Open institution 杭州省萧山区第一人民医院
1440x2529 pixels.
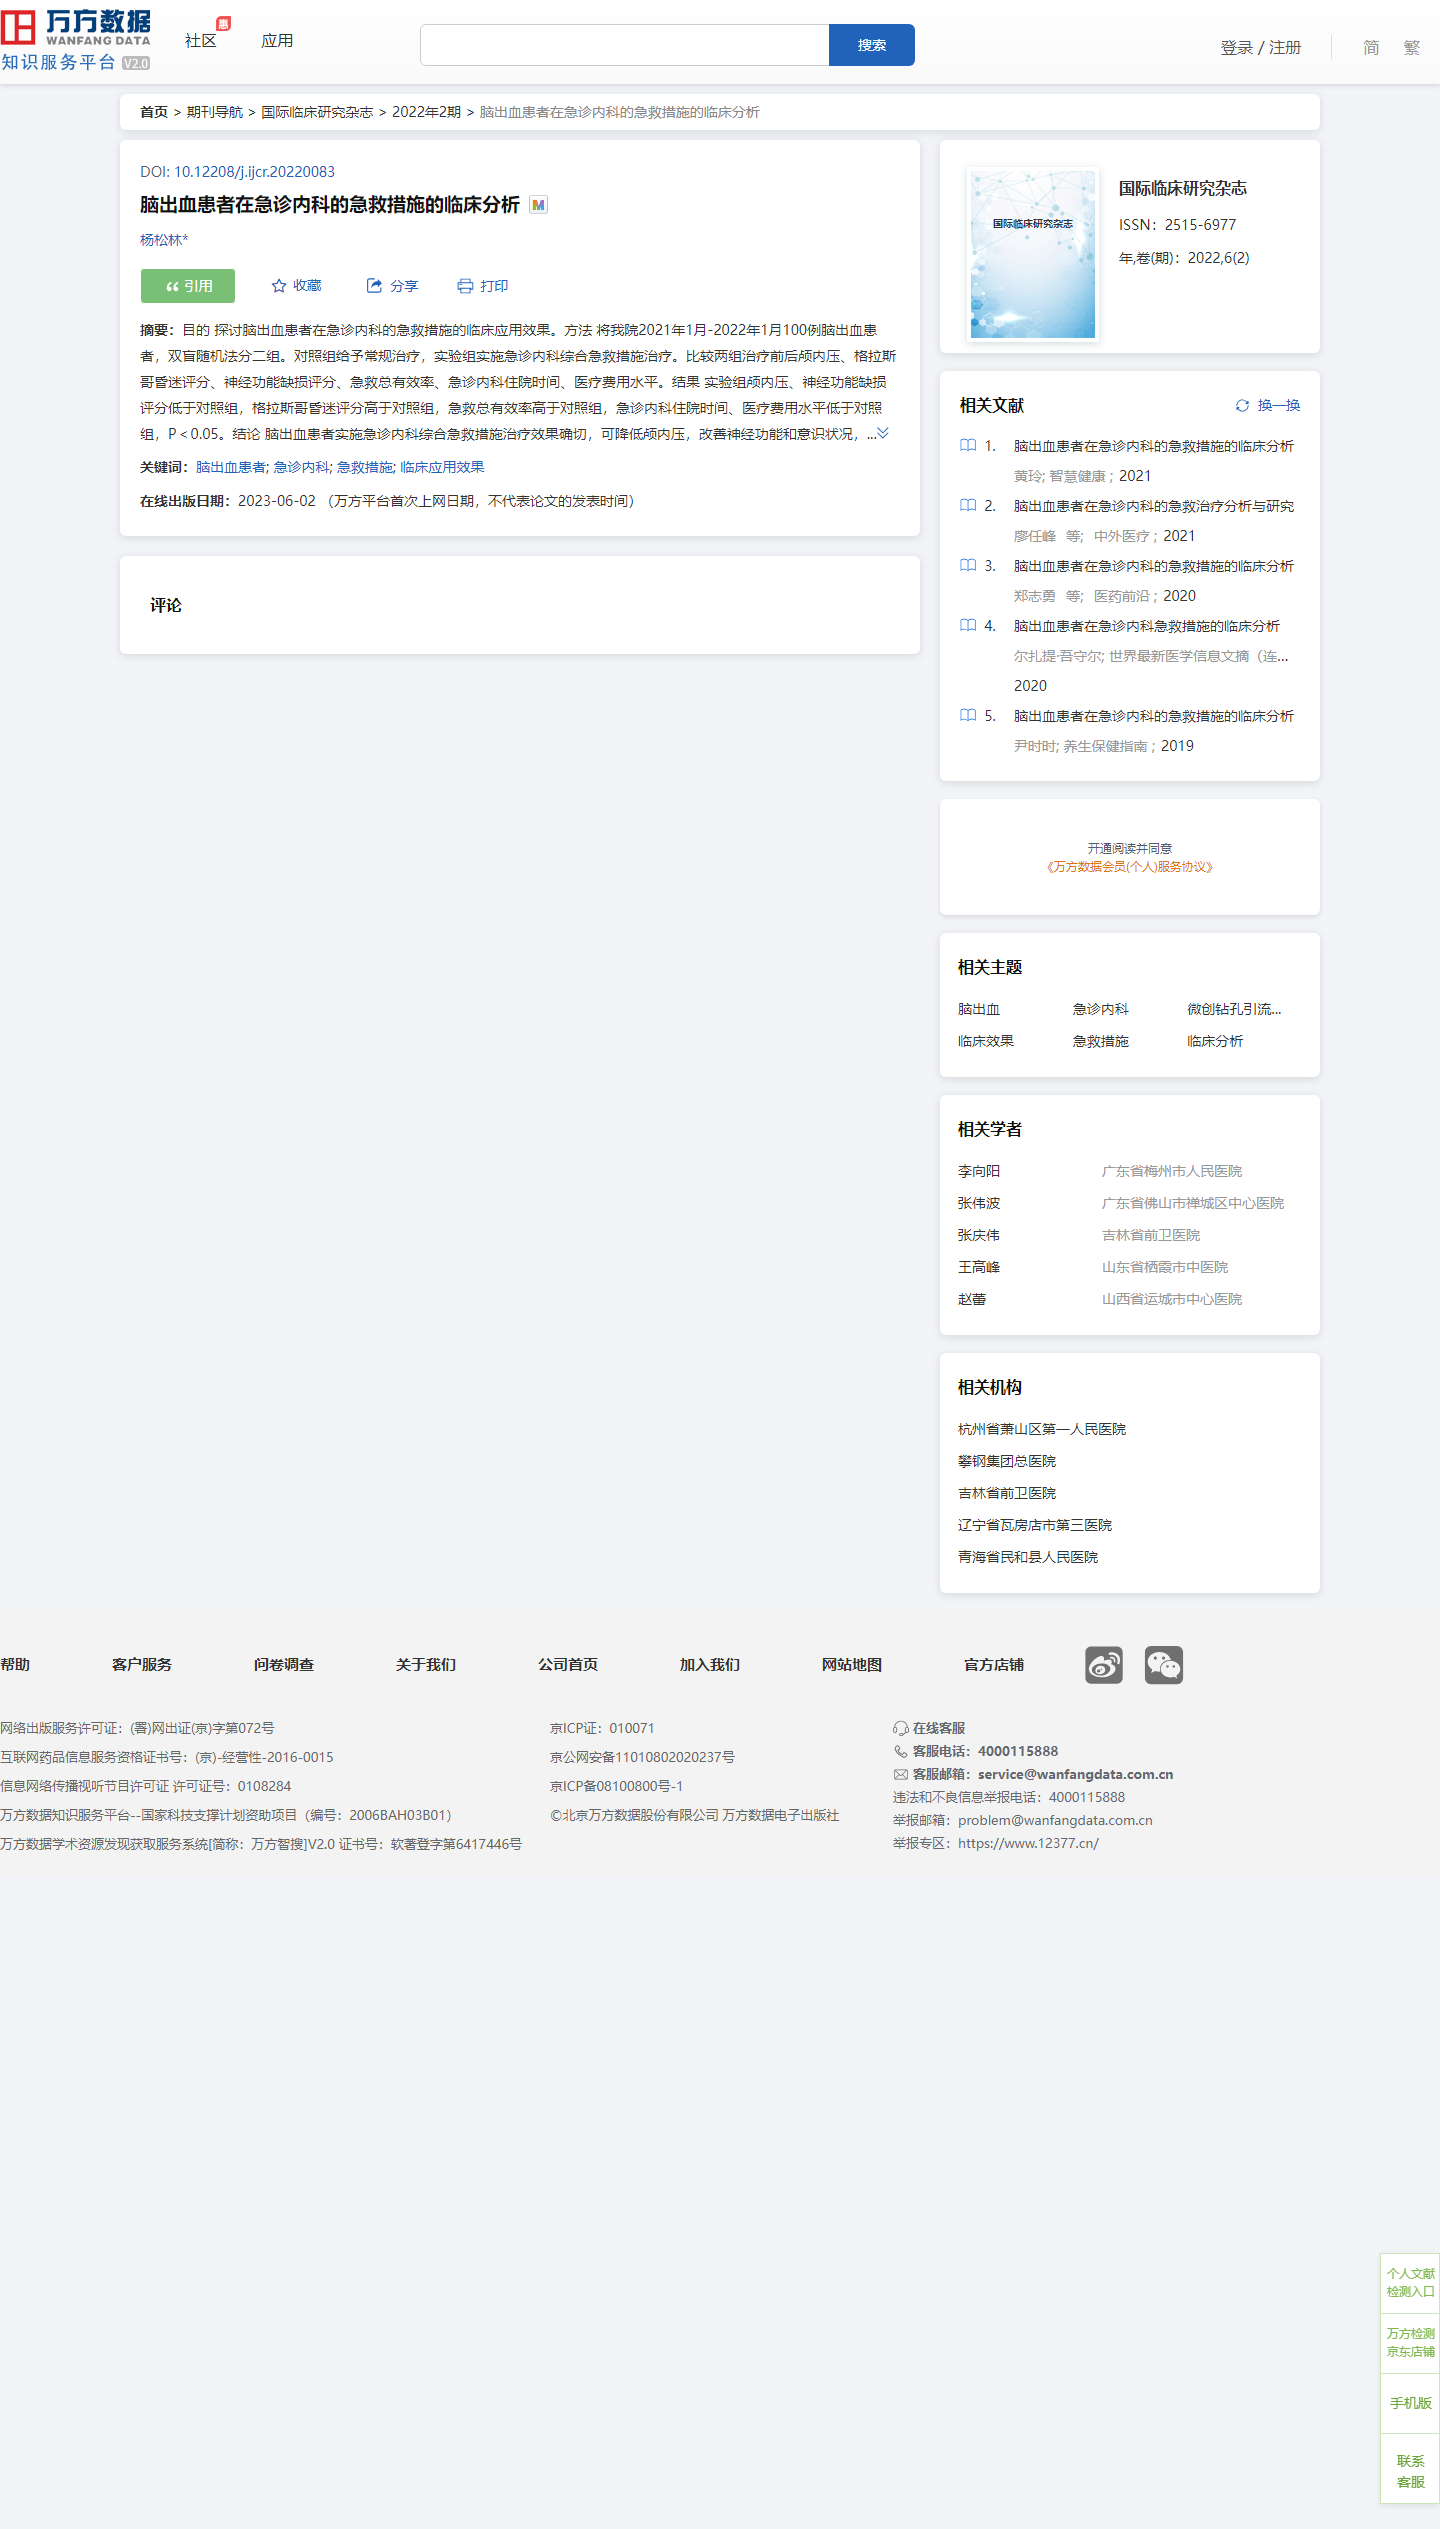1042,1429
